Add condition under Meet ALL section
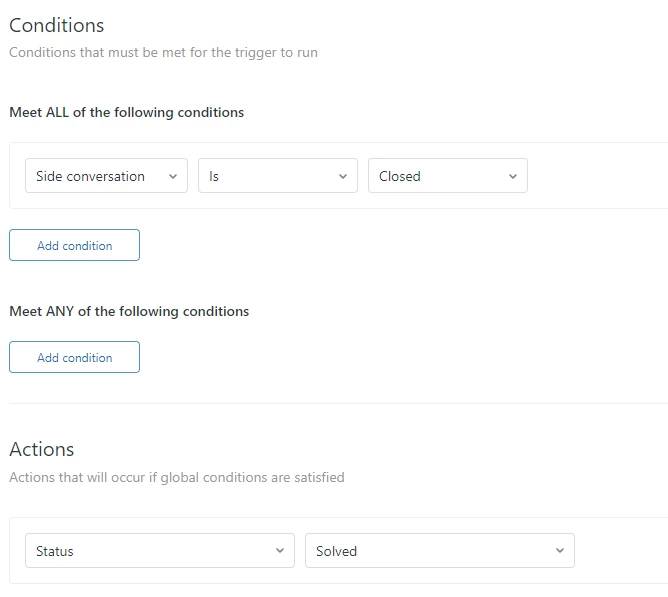The image size is (668, 597). [74, 245]
